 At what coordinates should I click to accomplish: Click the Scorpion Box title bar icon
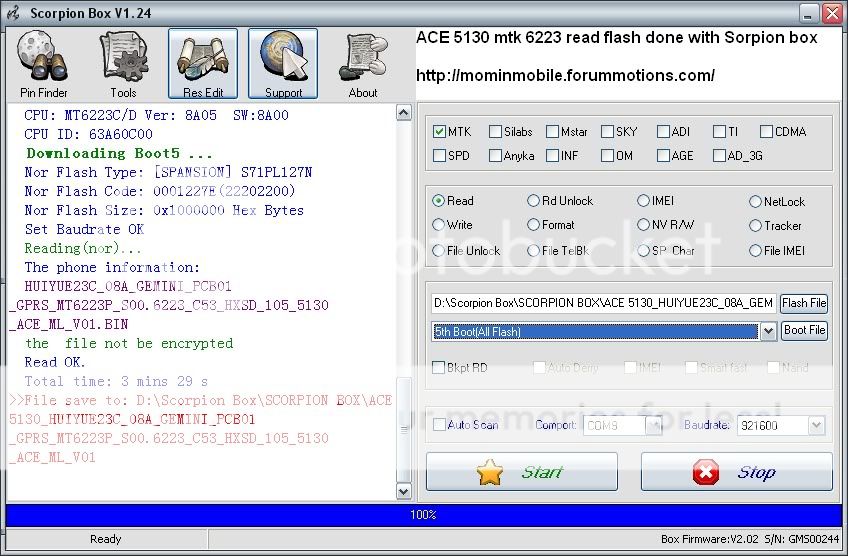click(14, 13)
